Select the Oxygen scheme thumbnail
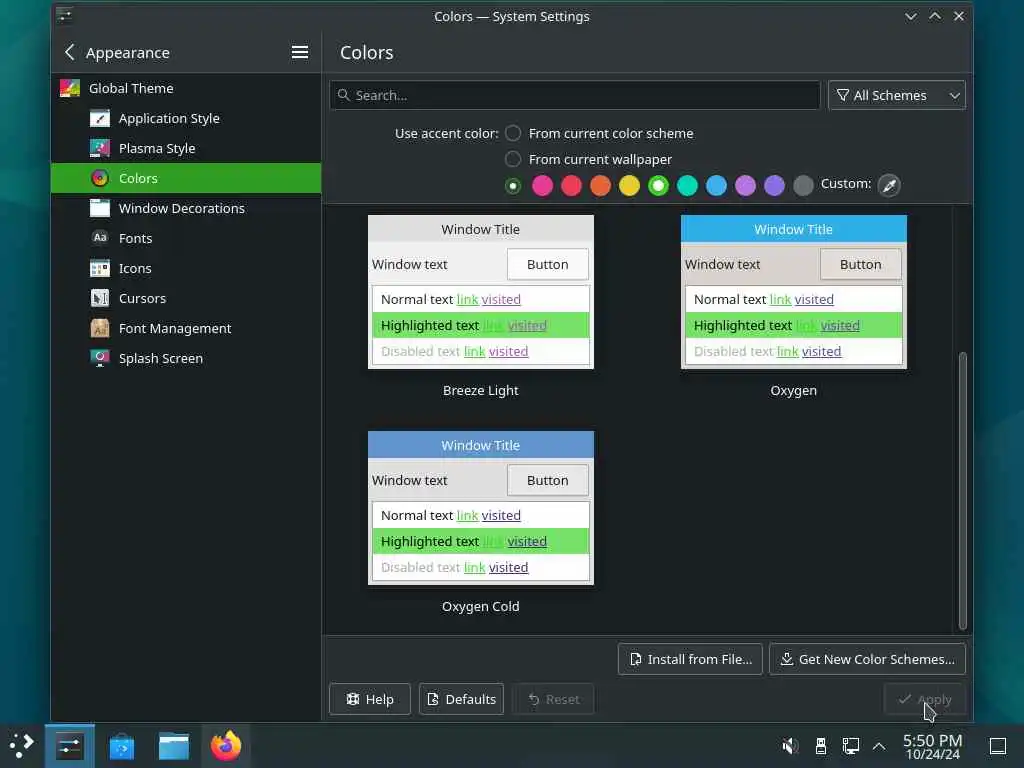The width and height of the screenshot is (1024, 768). (793, 292)
